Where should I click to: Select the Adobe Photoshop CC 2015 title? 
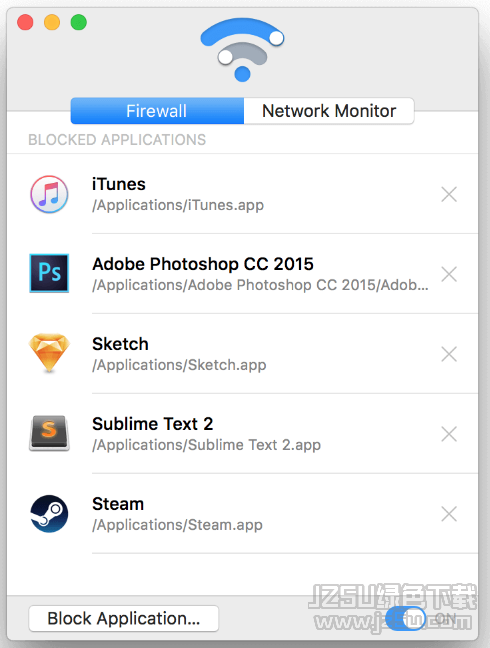point(203,264)
